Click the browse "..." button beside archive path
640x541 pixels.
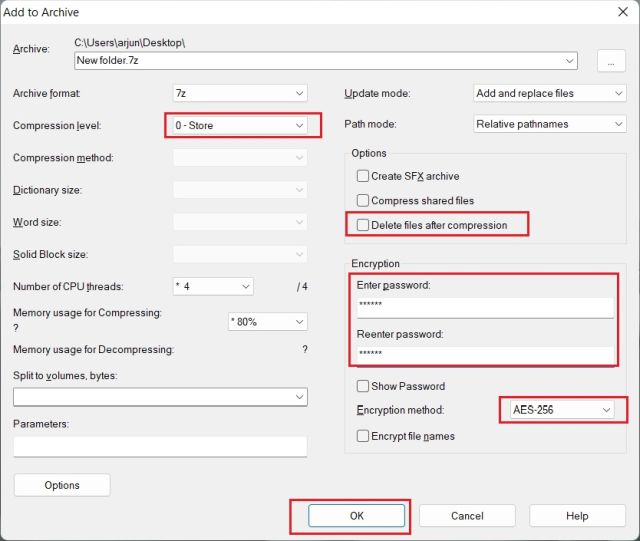(x=610, y=60)
